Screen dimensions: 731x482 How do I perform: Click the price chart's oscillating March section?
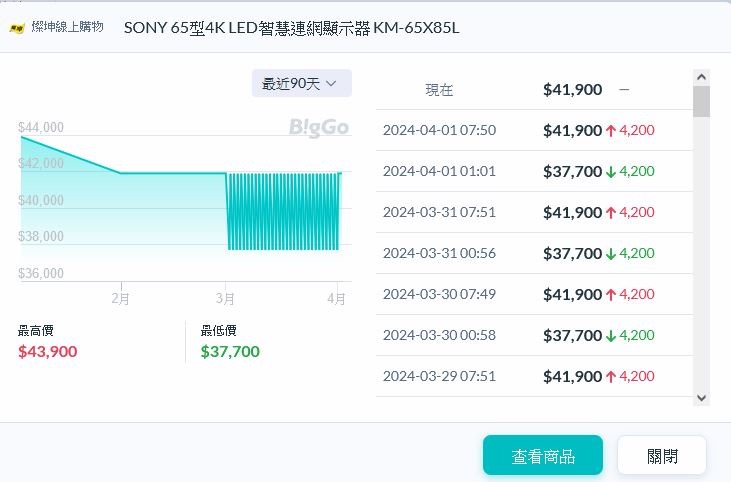point(284,212)
